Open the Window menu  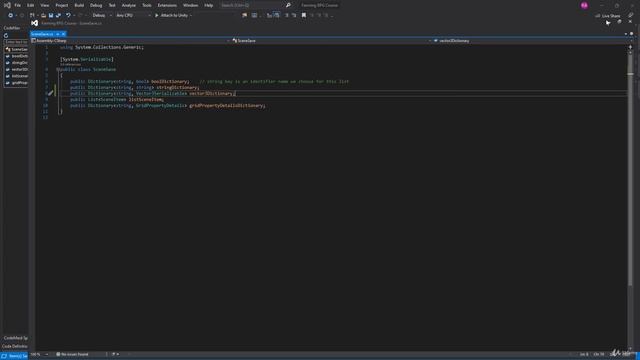click(x=190, y=5)
